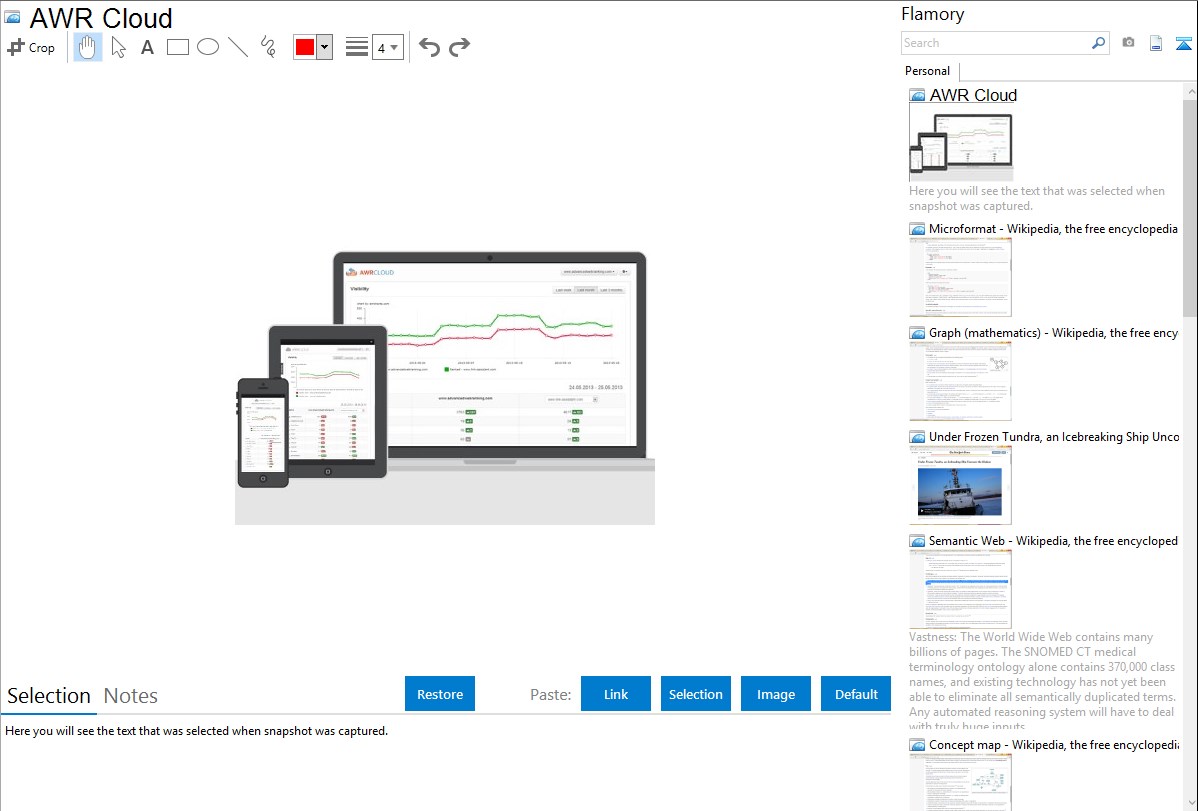The height and width of the screenshot is (811, 1198).
Task: Click the document page icon
Action: 1156,43
